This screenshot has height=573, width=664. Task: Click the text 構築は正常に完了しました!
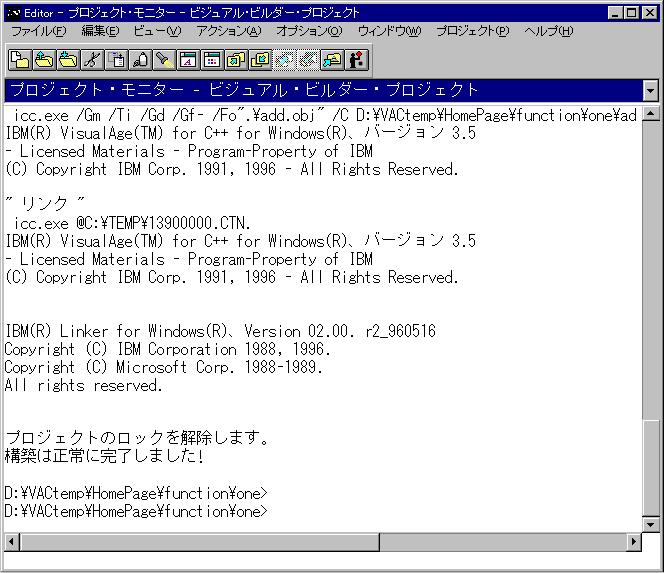[x=104, y=456]
